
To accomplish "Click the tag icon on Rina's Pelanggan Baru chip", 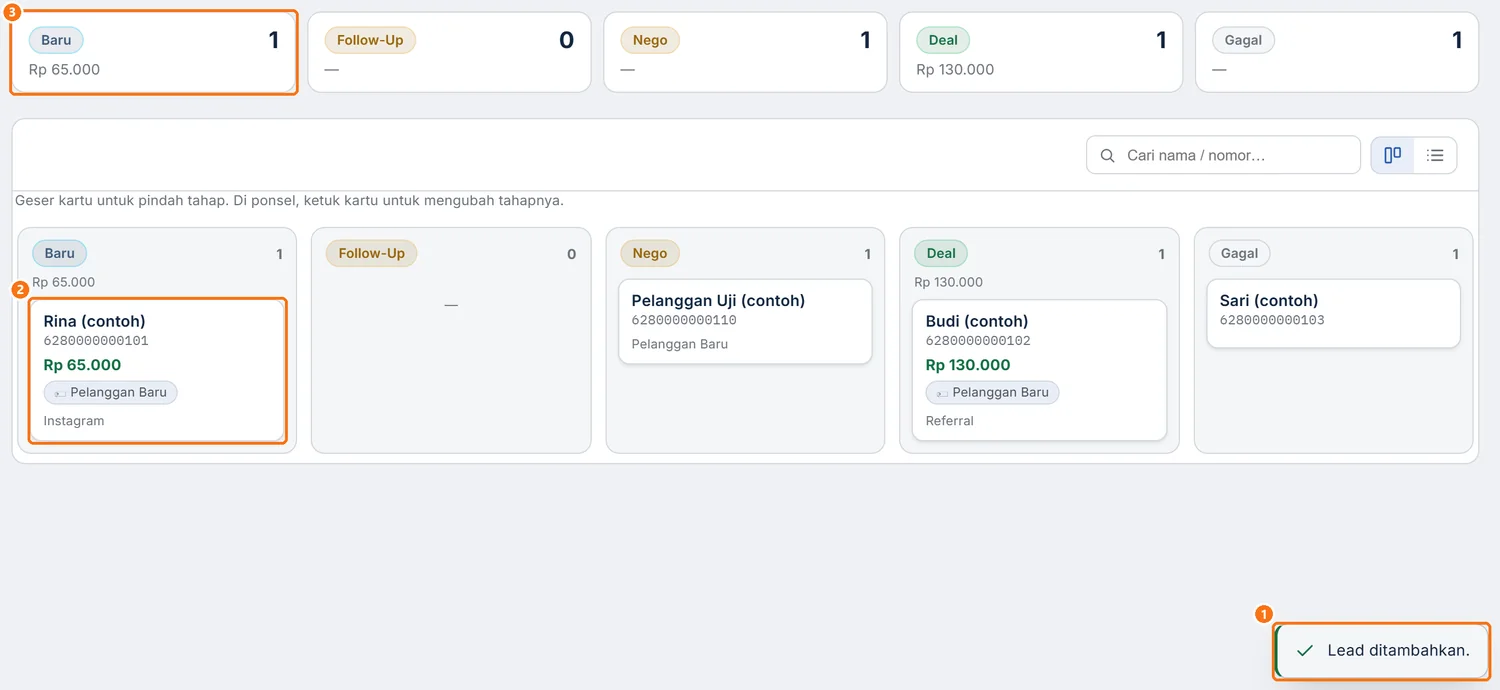I will [x=61, y=393].
